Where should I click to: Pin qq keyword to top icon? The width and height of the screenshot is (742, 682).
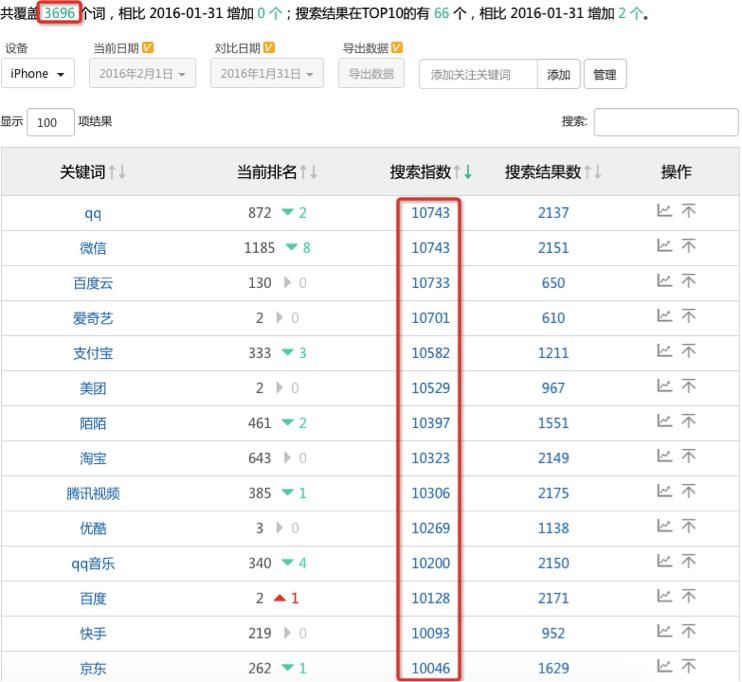[689, 211]
